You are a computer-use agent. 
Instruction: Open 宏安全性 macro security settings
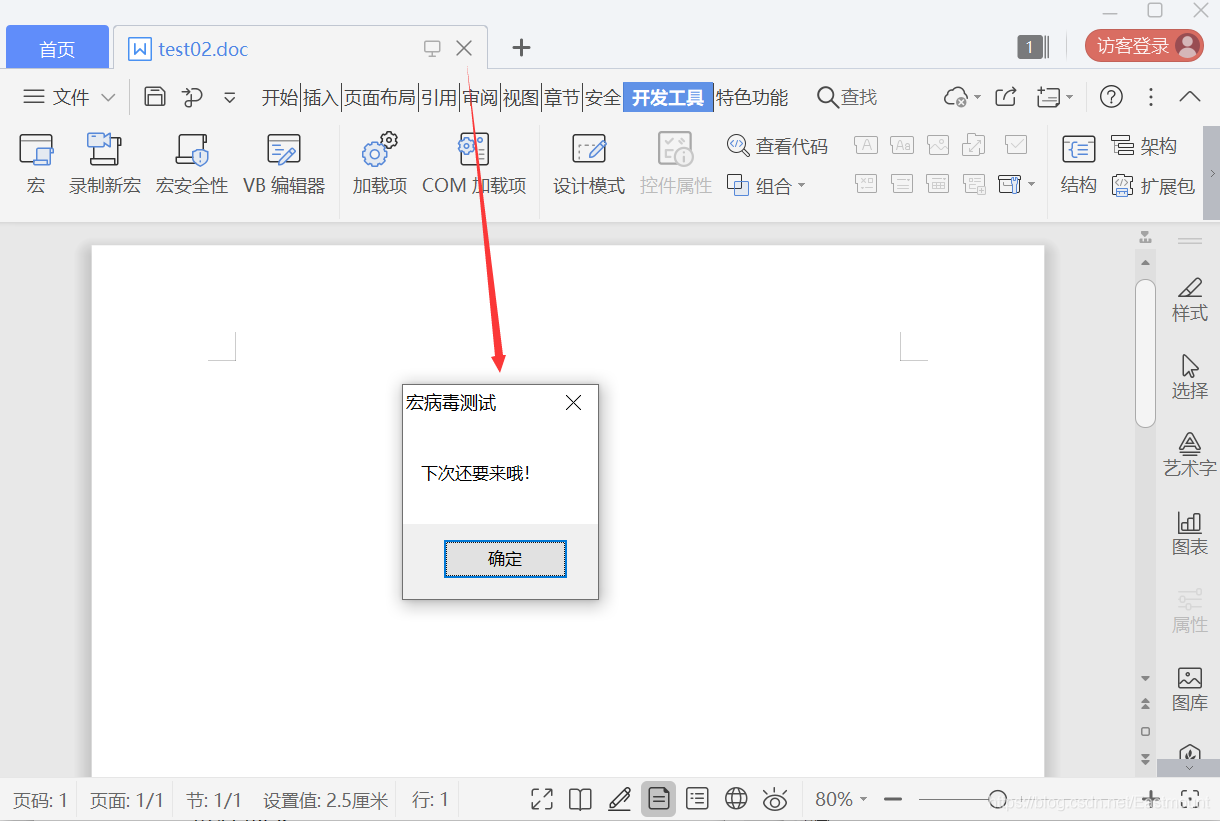coord(192,165)
